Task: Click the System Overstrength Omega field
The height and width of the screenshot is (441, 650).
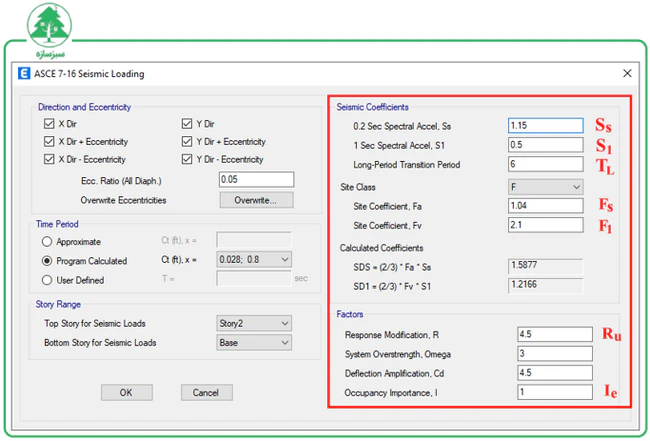Action: pyautogui.click(x=555, y=354)
